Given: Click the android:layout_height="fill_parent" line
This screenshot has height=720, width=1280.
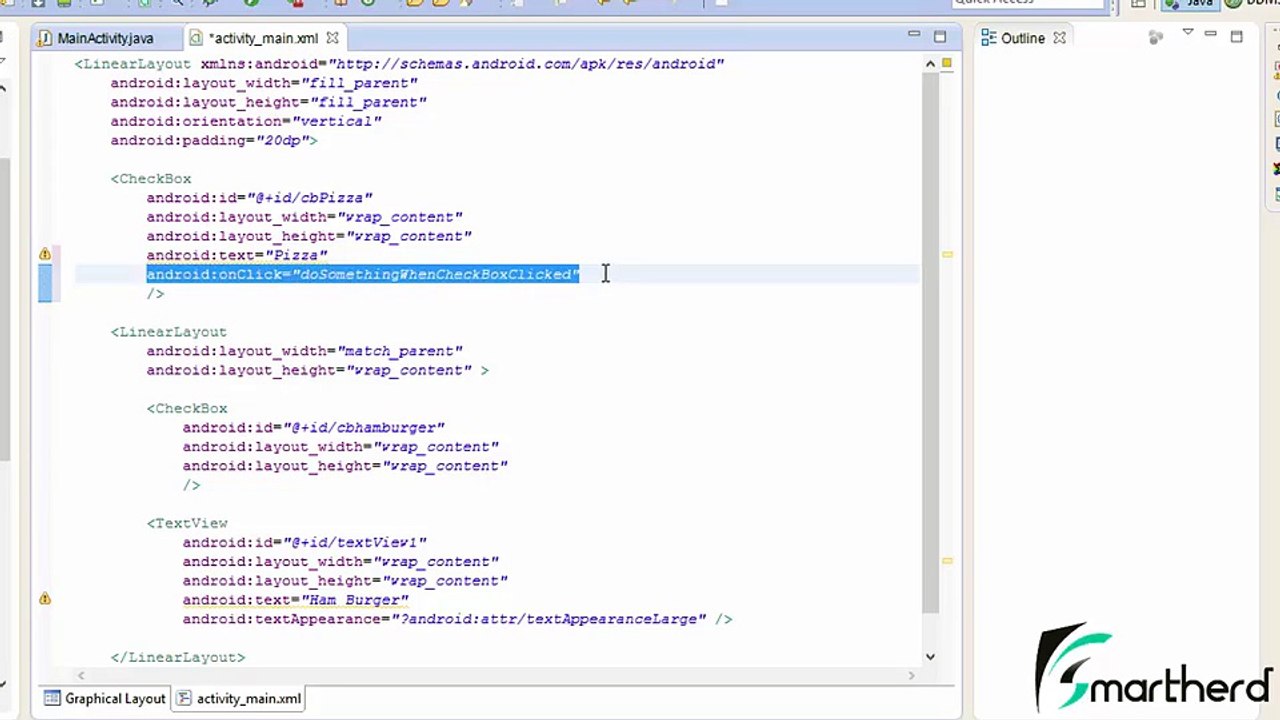Looking at the screenshot, I should pos(269,102).
